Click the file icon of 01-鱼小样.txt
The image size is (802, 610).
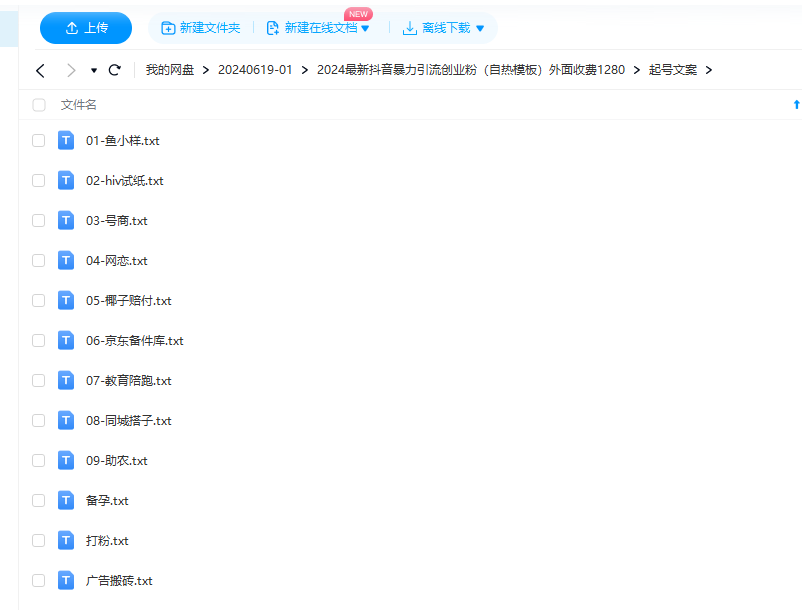[66, 140]
